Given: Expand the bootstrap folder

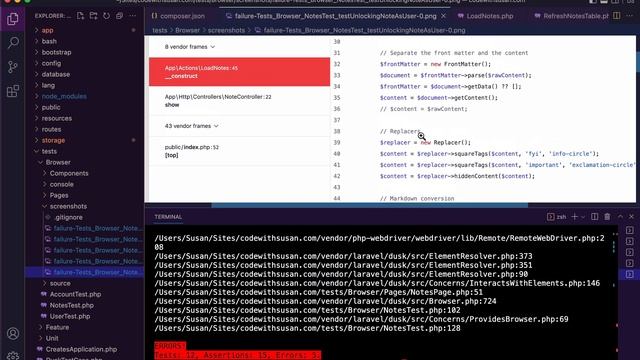Looking at the screenshot, I should tap(56, 52).
